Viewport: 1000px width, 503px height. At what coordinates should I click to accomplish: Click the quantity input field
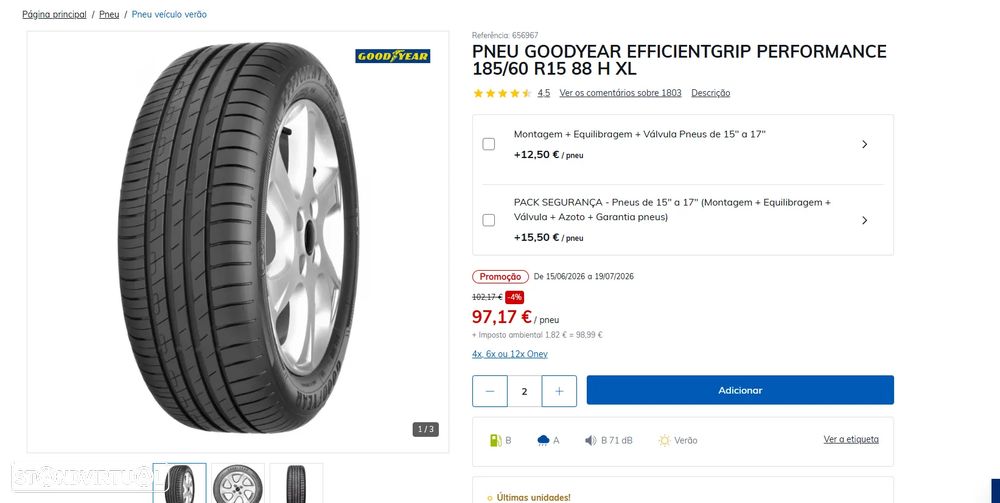(525, 391)
